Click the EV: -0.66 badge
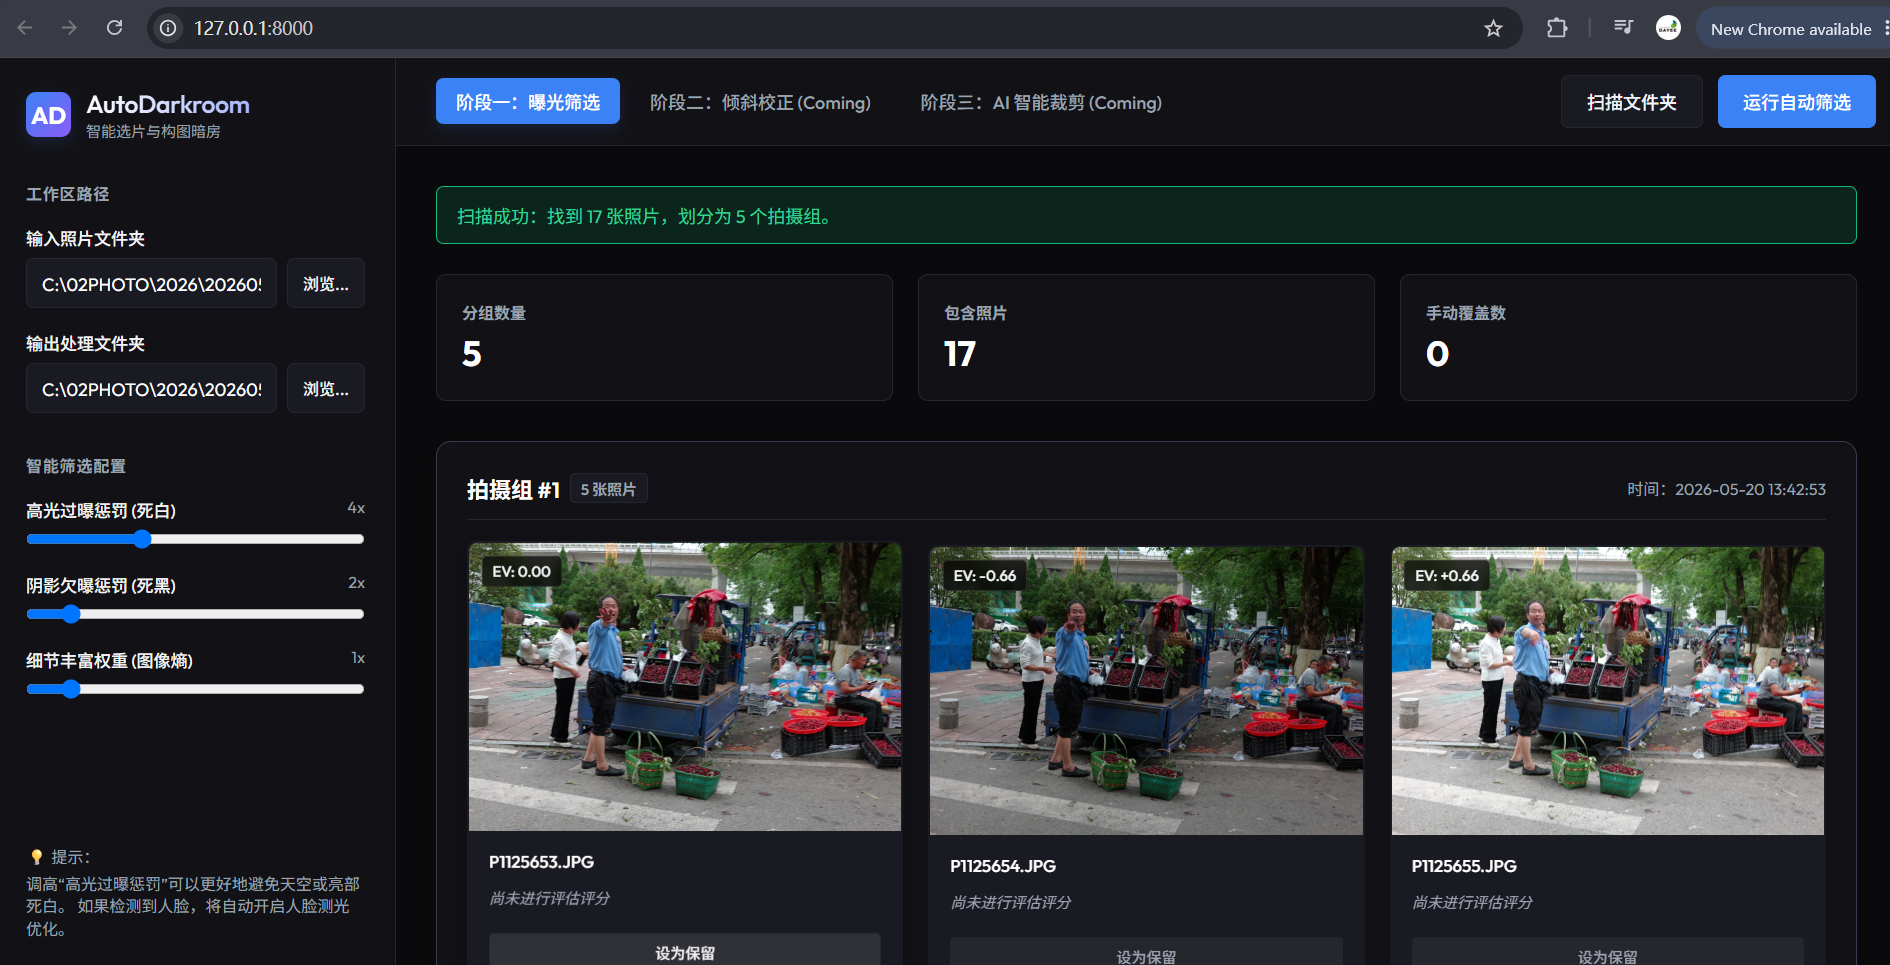Screen dimensions: 1890x965 click(985, 576)
